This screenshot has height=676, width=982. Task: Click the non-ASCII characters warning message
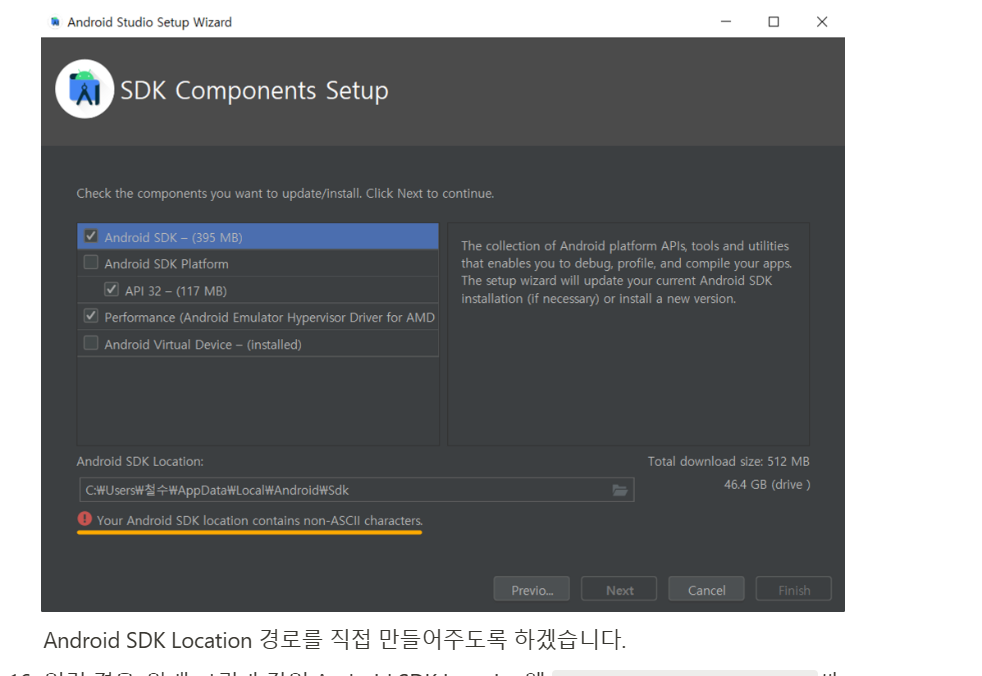[x=259, y=521]
